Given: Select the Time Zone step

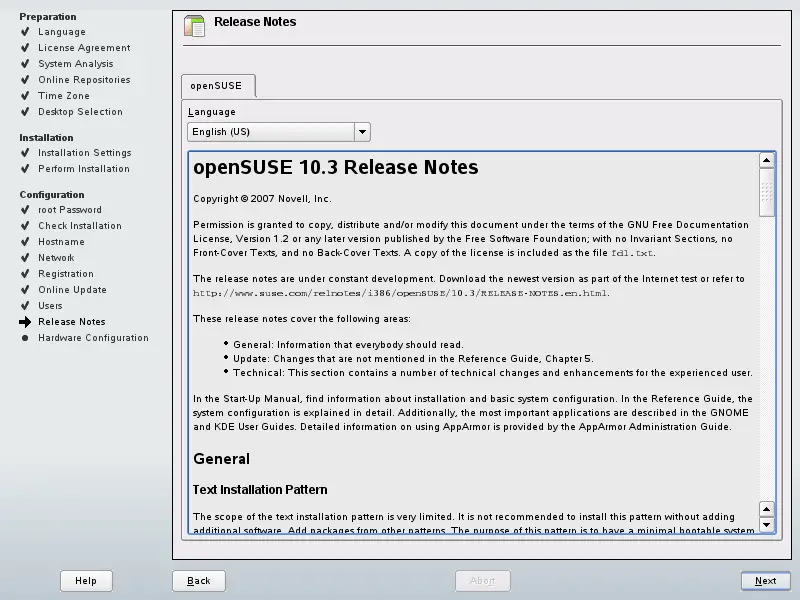Looking at the screenshot, I should pyautogui.click(x=64, y=96).
